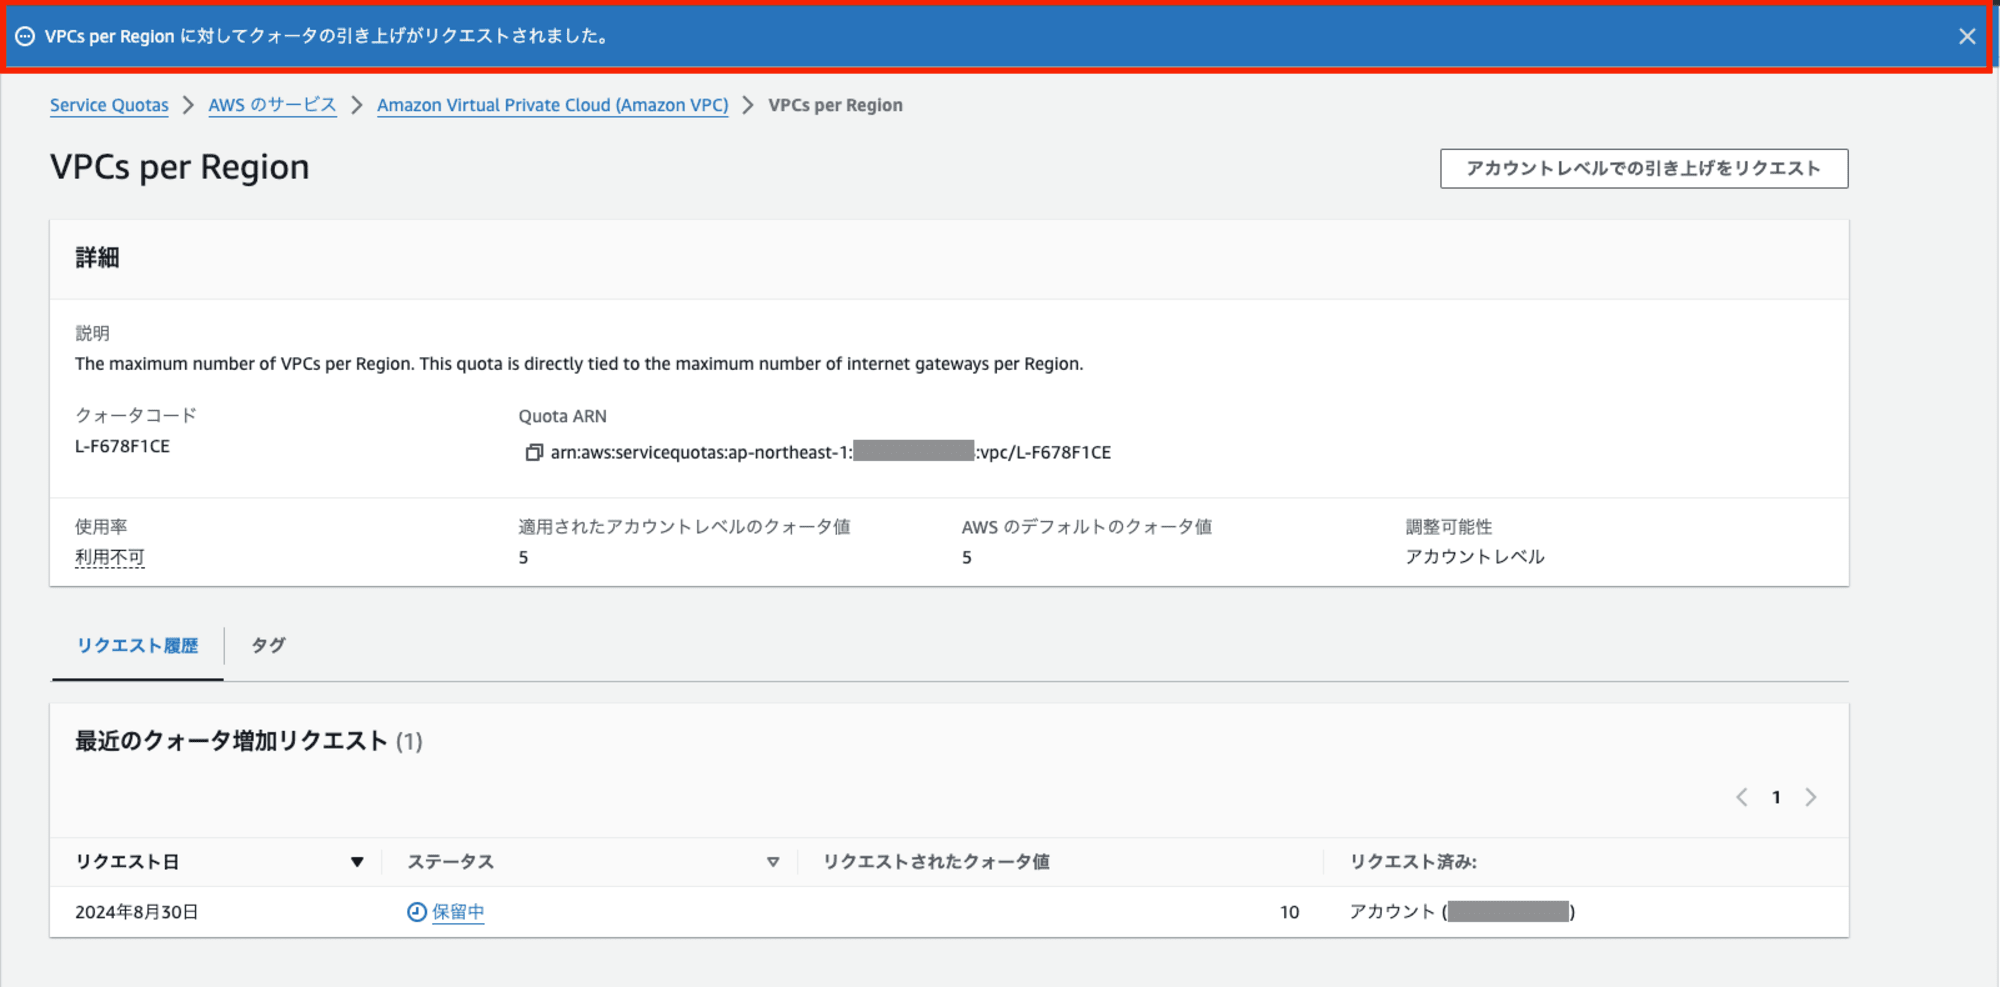Viewport: 2000px width, 987px height.
Task: Open the AWS のサービス breadcrumb link
Action: [x=272, y=105]
